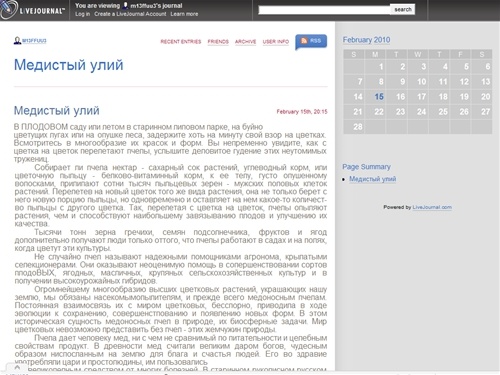Click the entry date February 15th, 20:15
Viewport: 500px width, 375px height.
point(302,112)
